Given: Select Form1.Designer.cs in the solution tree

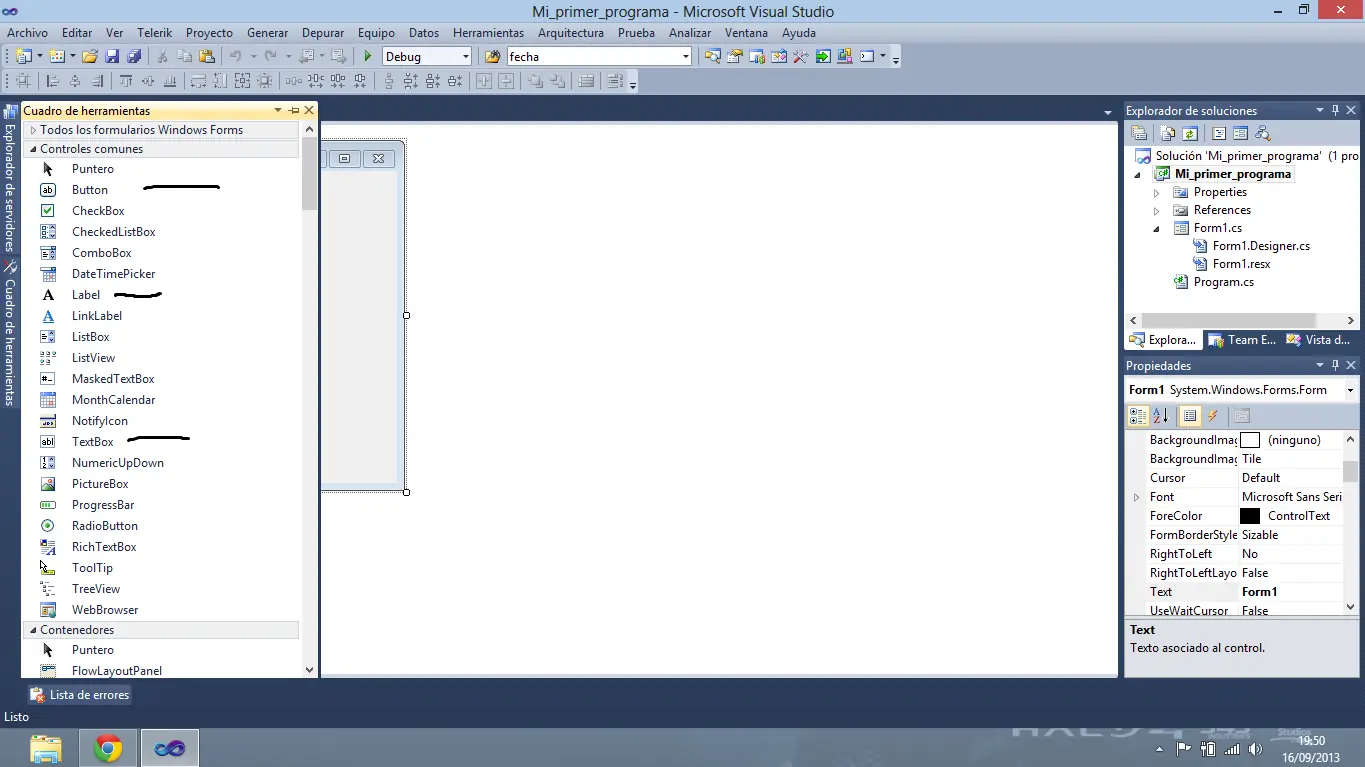Looking at the screenshot, I should pyautogui.click(x=1261, y=246).
